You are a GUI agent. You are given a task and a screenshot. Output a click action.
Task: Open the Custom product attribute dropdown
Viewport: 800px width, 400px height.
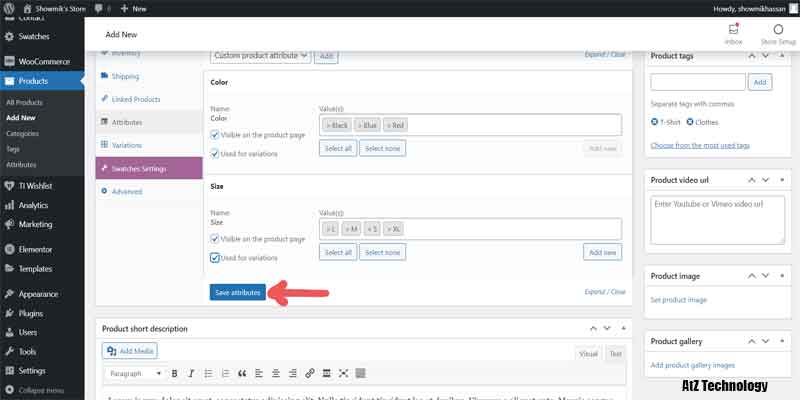[x=260, y=56]
